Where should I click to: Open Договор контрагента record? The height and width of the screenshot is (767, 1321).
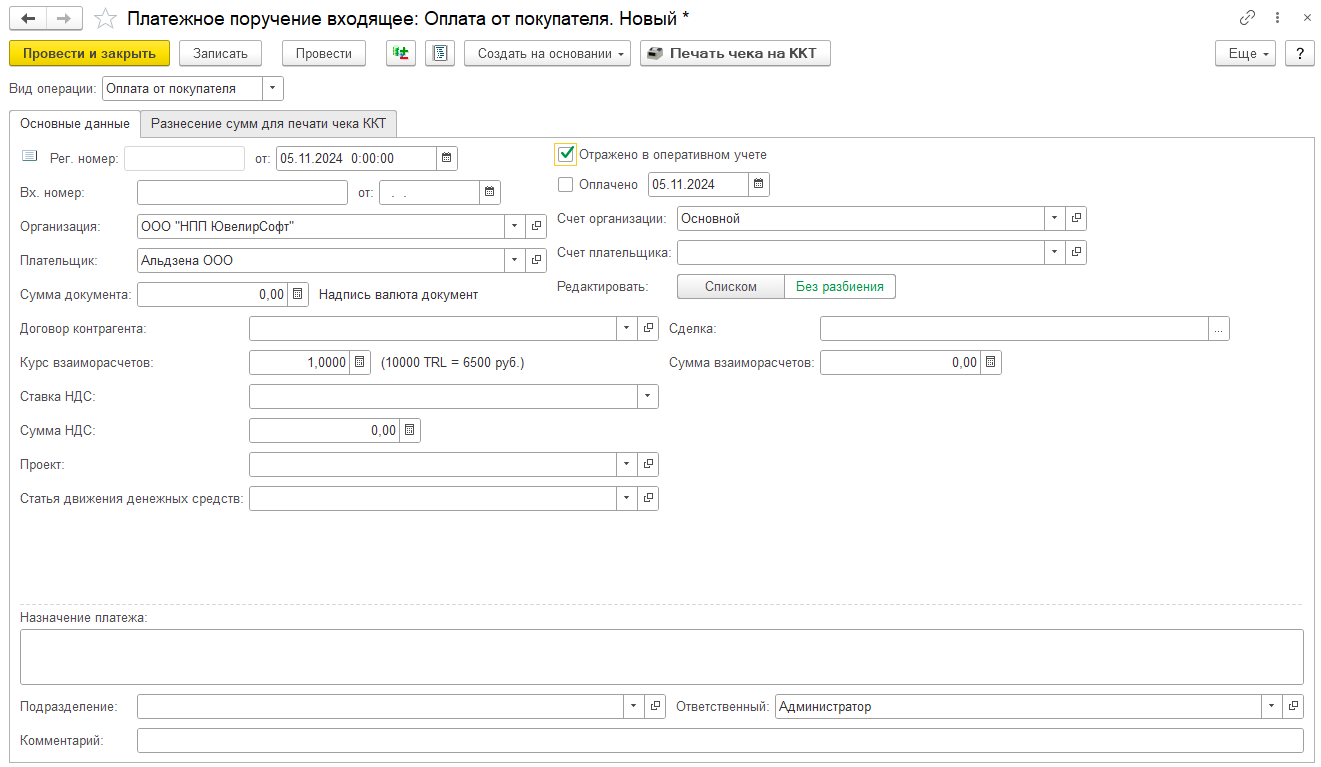coord(648,328)
